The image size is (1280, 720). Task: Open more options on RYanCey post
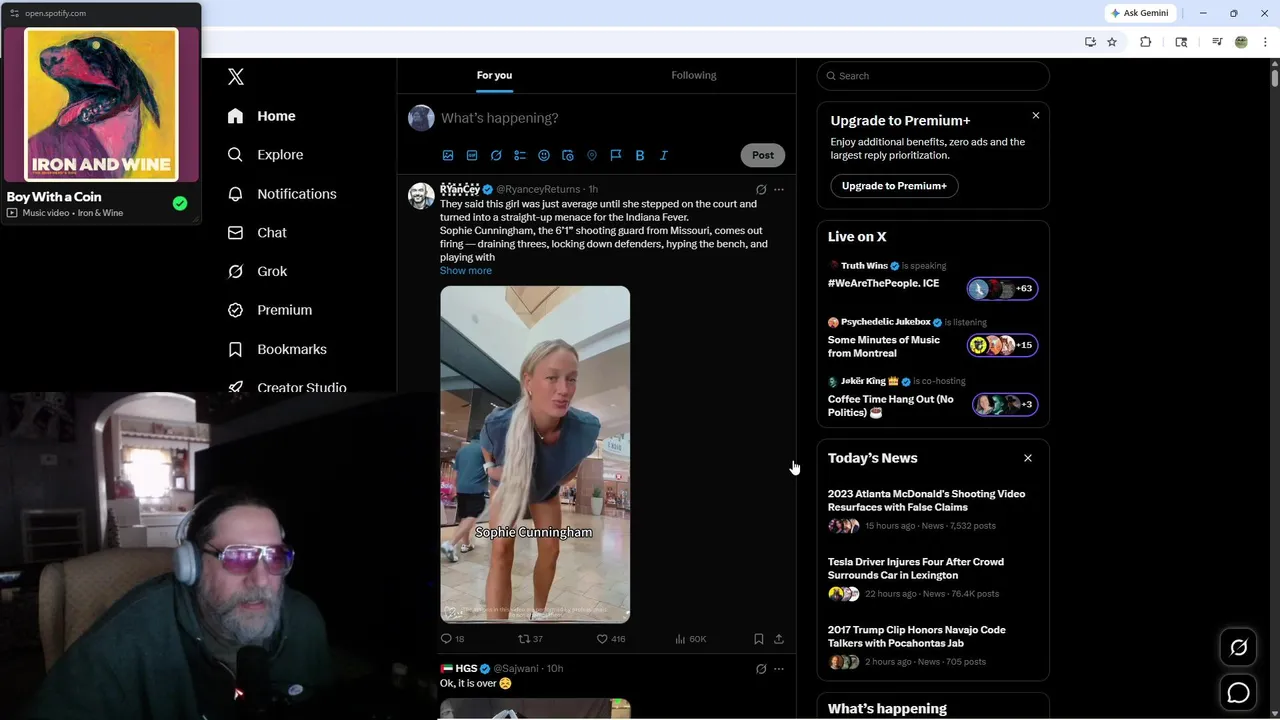[x=779, y=189]
